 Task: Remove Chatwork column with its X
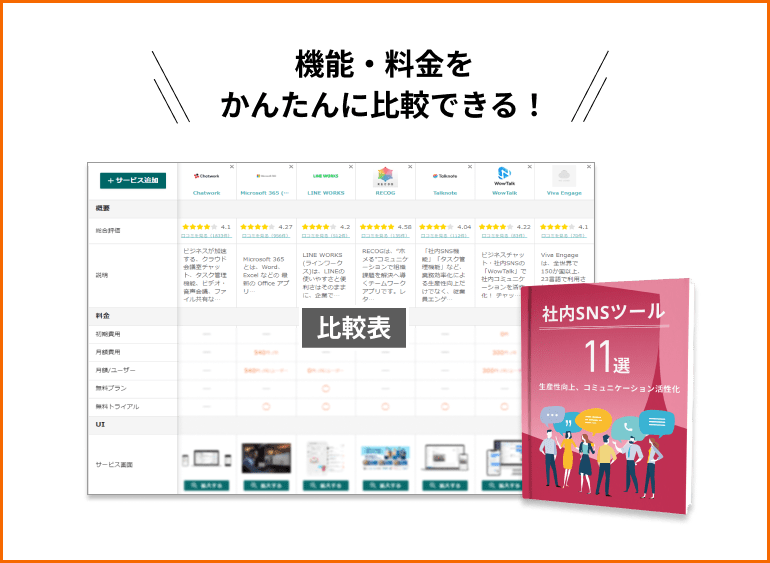[x=232, y=166]
